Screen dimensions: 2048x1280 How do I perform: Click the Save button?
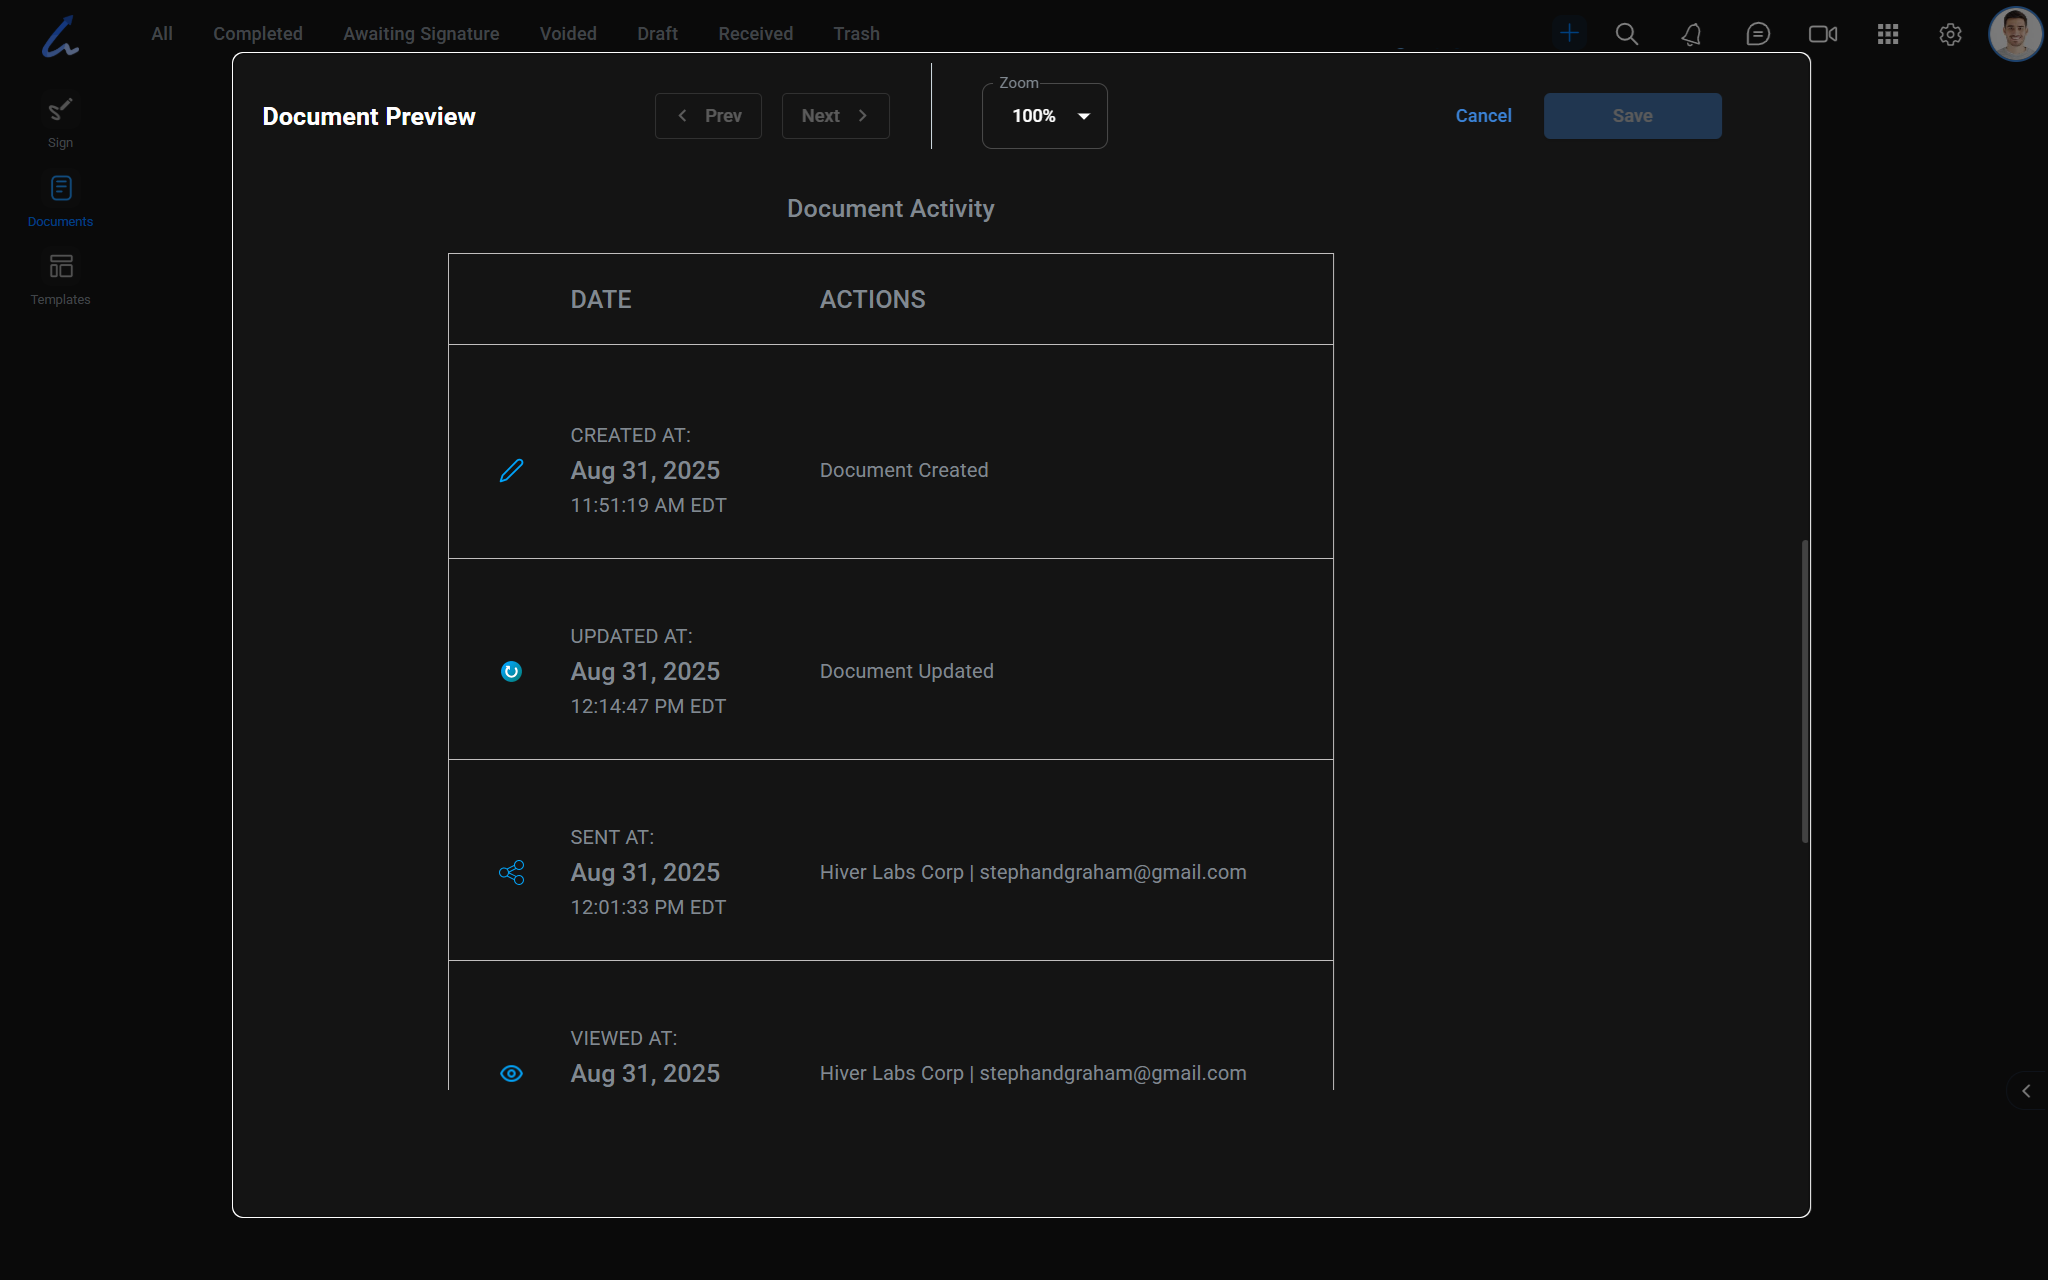tap(1632, 116)
